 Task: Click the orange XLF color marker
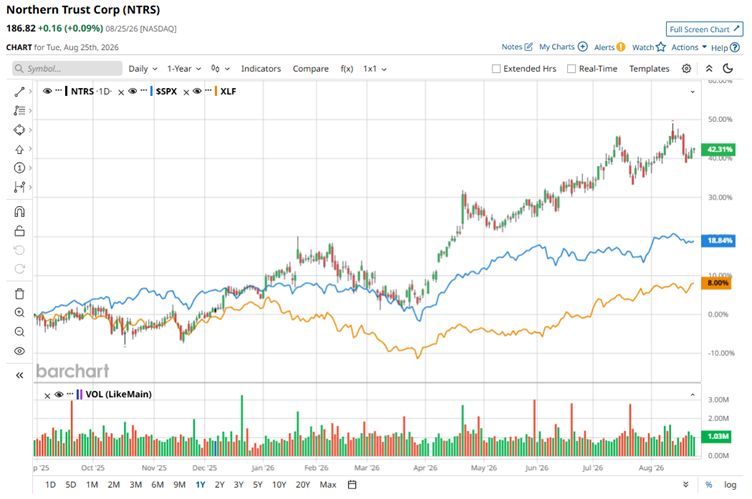pos(216,91)
